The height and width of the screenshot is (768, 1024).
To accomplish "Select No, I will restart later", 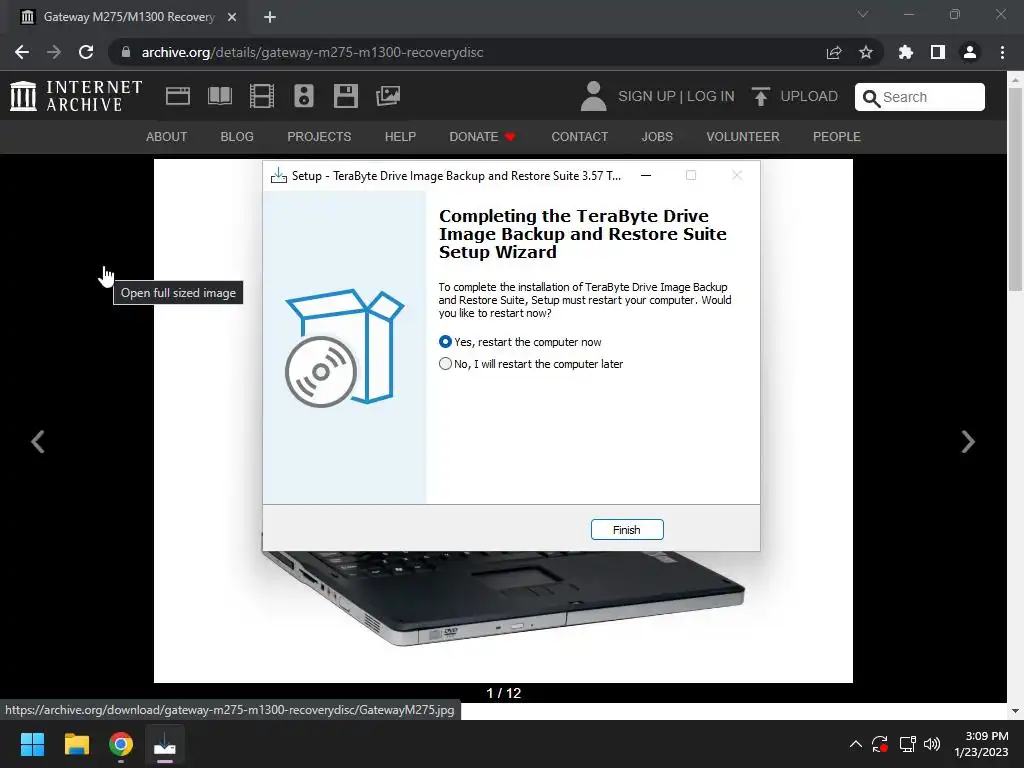I will (x=531, y=364).
